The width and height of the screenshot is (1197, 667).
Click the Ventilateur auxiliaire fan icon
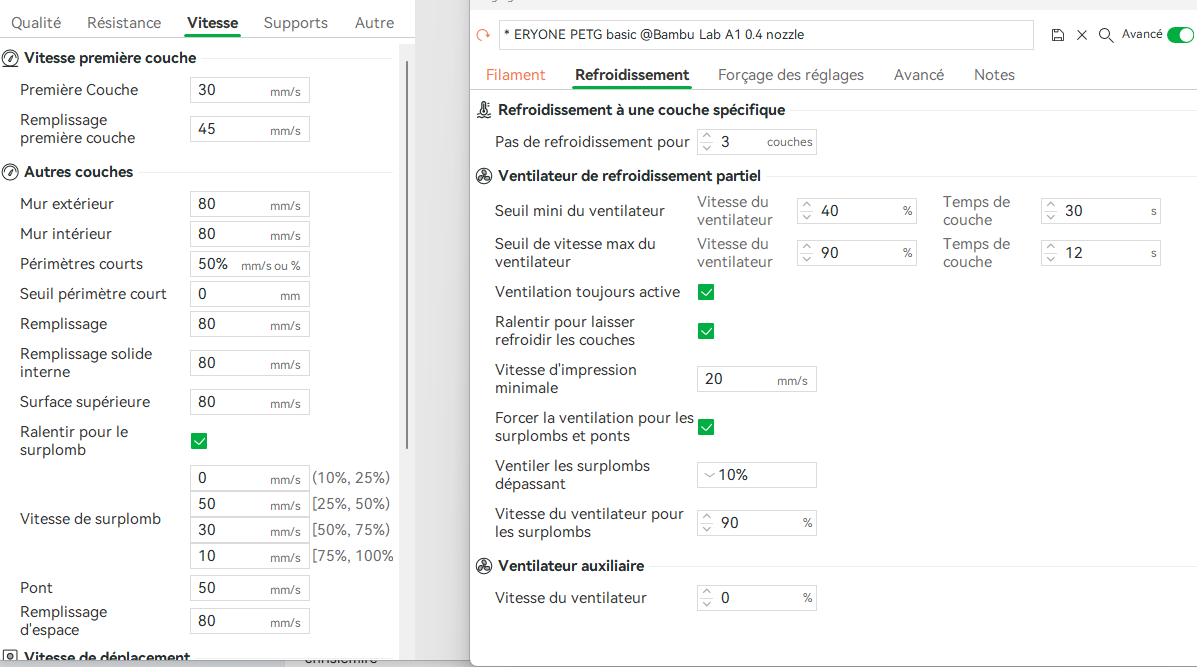[484, 566]
